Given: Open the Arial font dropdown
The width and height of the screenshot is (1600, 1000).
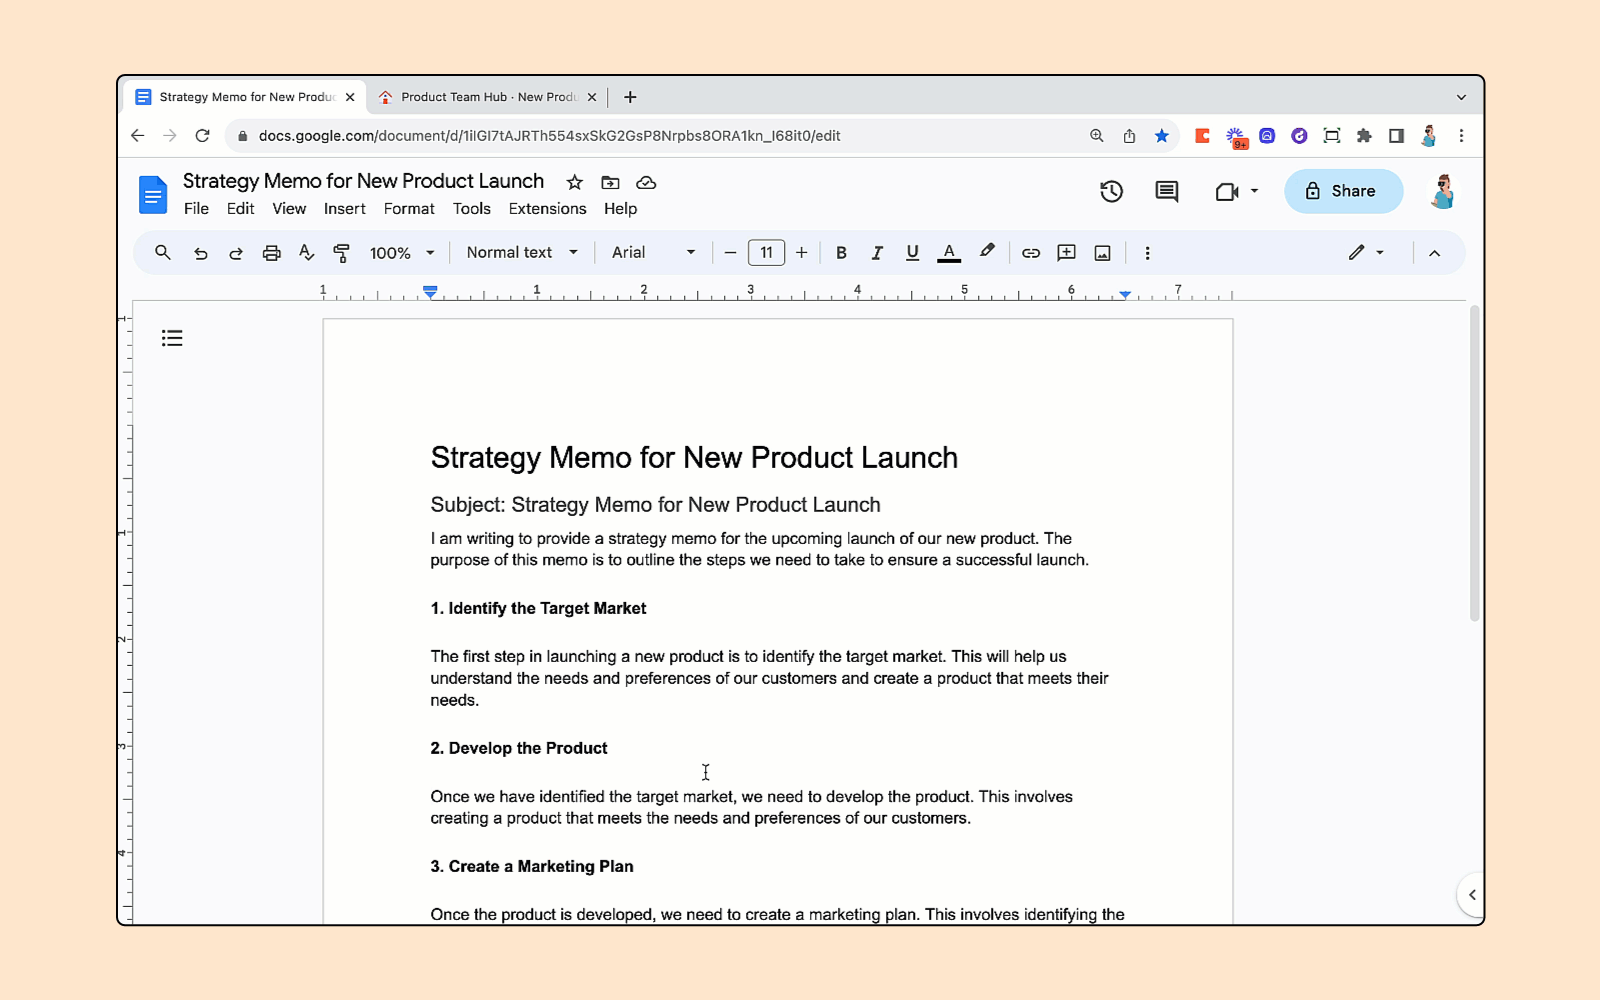Looking at the screenshot, I should tap(653, 253).
